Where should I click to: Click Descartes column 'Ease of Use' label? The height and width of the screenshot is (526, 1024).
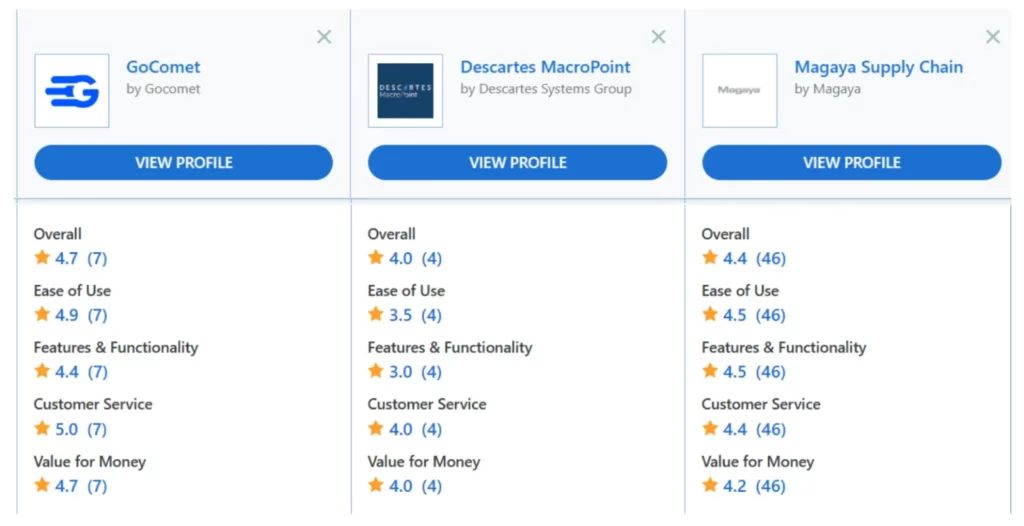click(x=406, y=291)
